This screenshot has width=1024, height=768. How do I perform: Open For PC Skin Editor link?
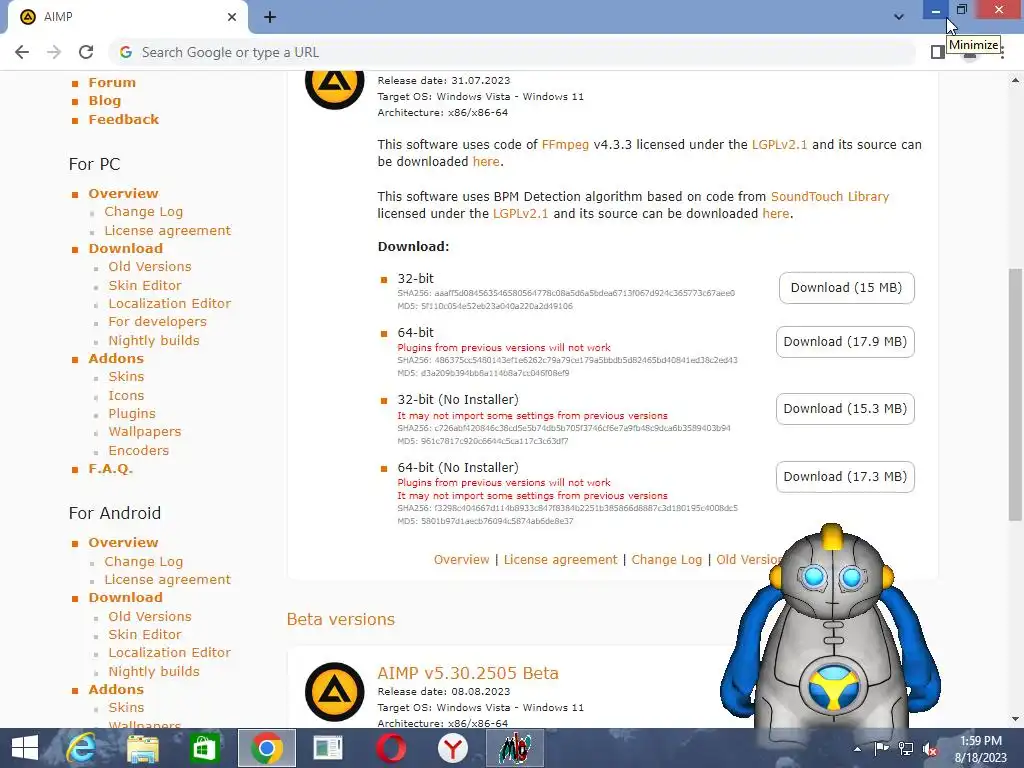tap(145, 285)
